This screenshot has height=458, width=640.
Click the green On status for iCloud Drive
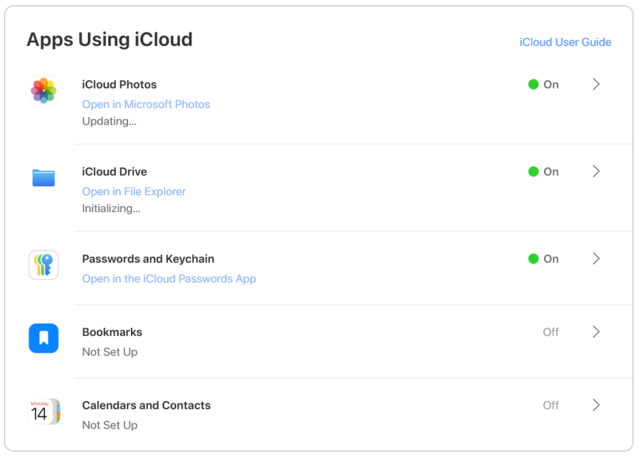543,172
